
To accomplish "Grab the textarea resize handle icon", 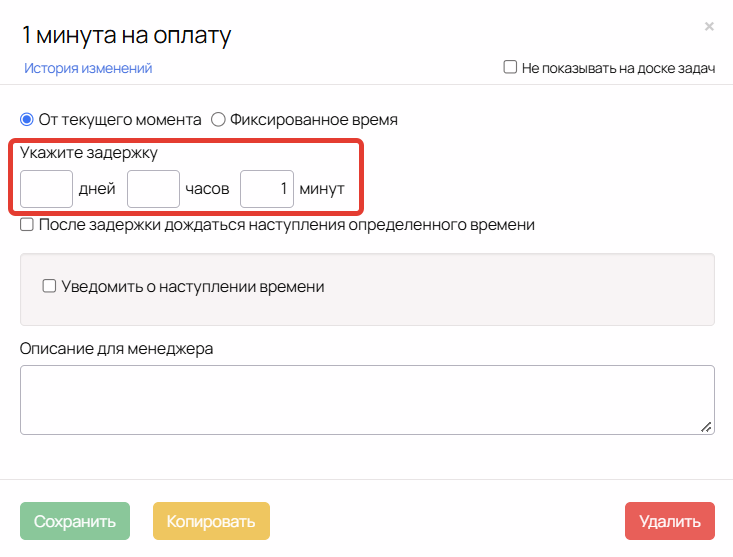I will click(706, 427).
